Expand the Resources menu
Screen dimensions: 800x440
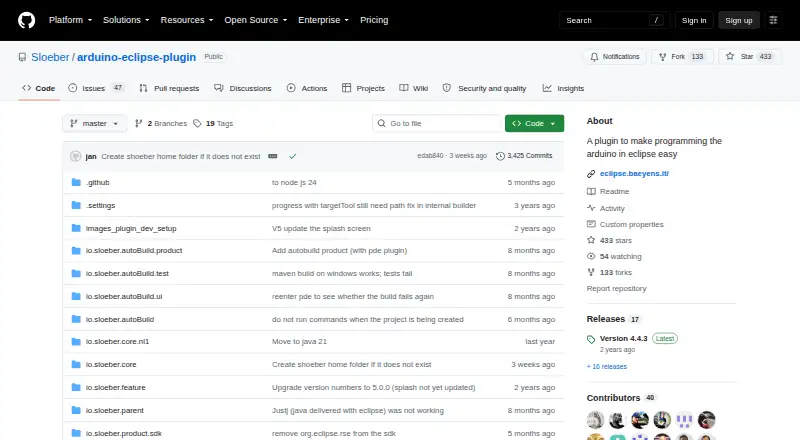187,20
